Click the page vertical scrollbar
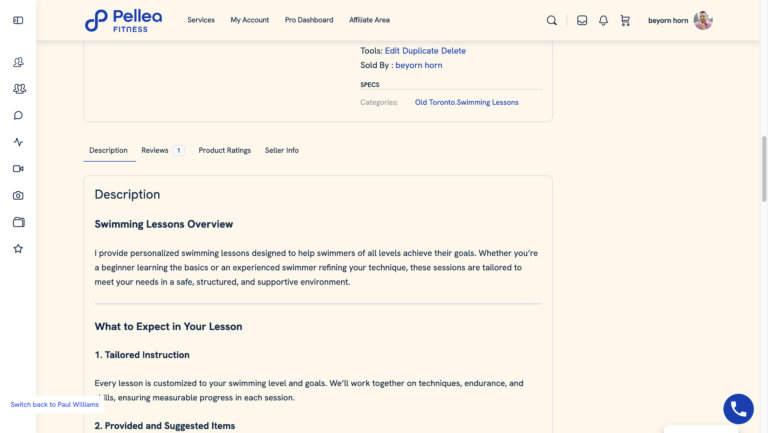Image resolution: width=768 pixels, height=433 pixels. [764, 168]
